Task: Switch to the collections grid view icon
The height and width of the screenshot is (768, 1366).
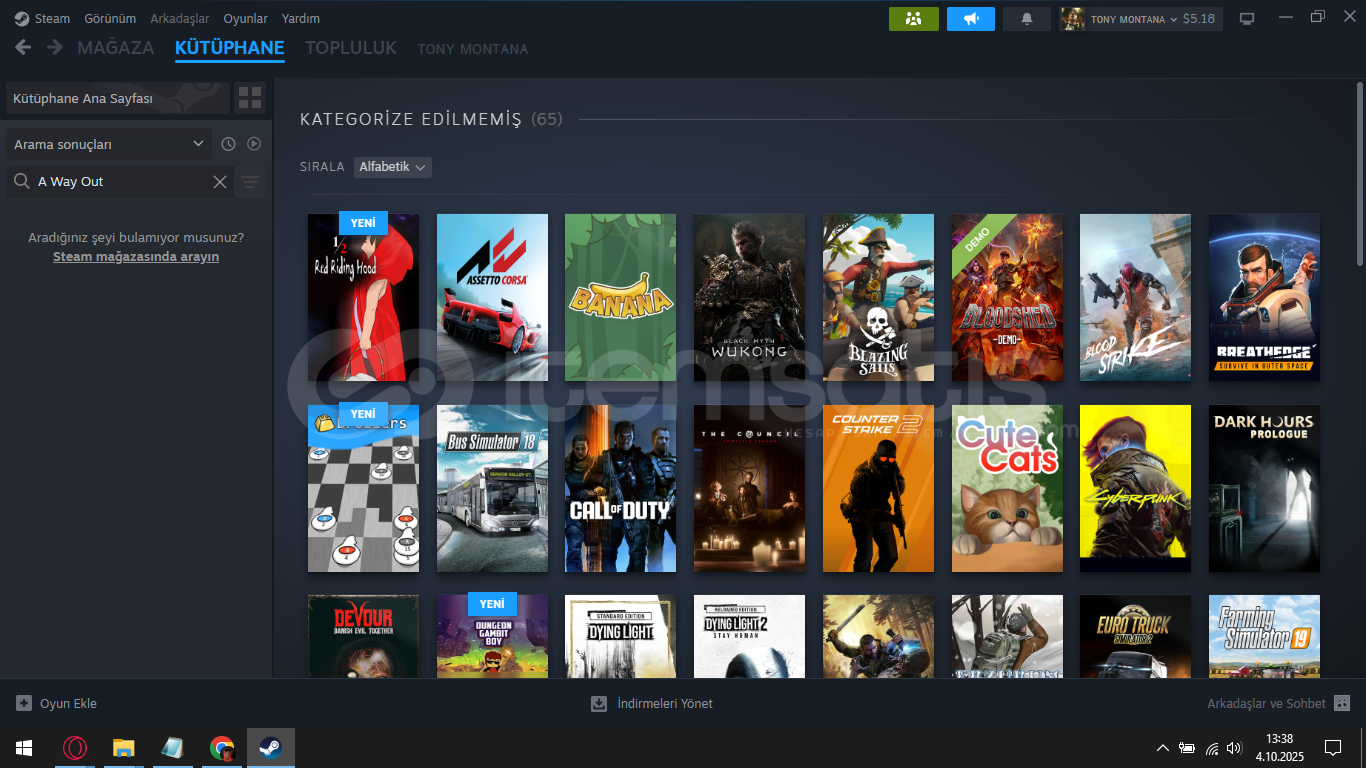Action: pyautogui.click(x=250, y=98)
